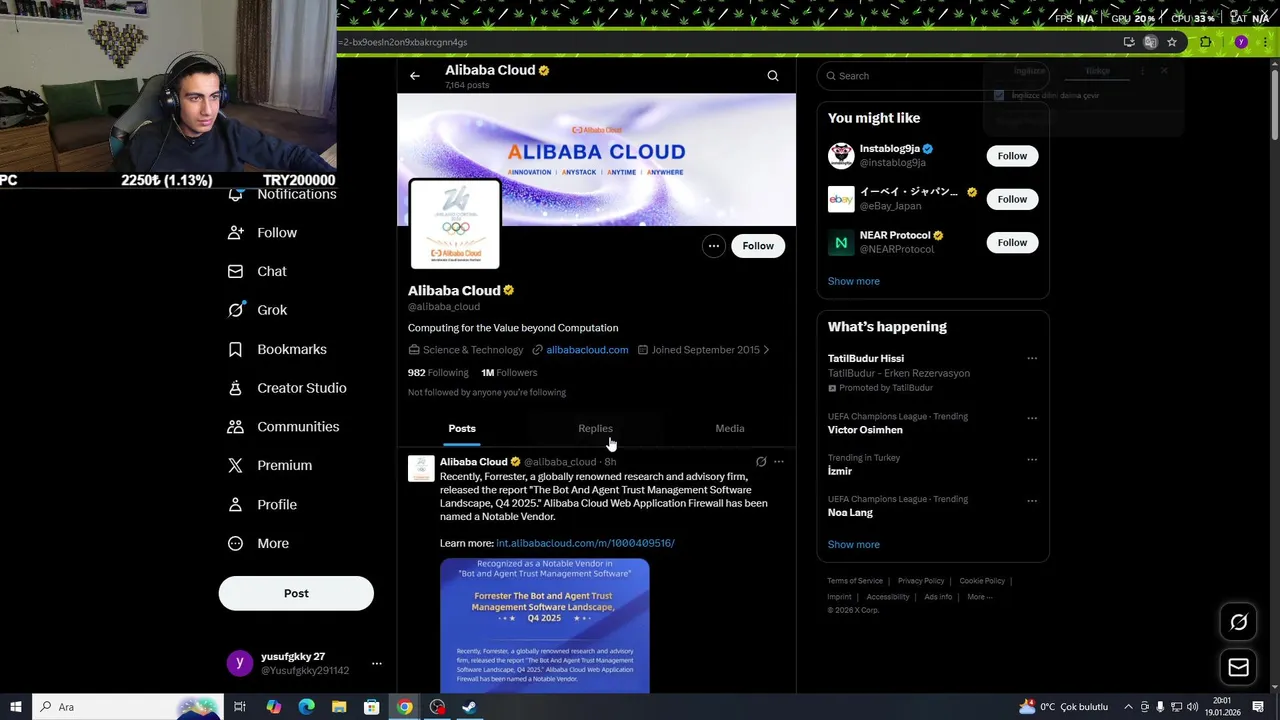Follow the Alibaba Cloud profile
1280x720 pixels.
pos(758,246)
